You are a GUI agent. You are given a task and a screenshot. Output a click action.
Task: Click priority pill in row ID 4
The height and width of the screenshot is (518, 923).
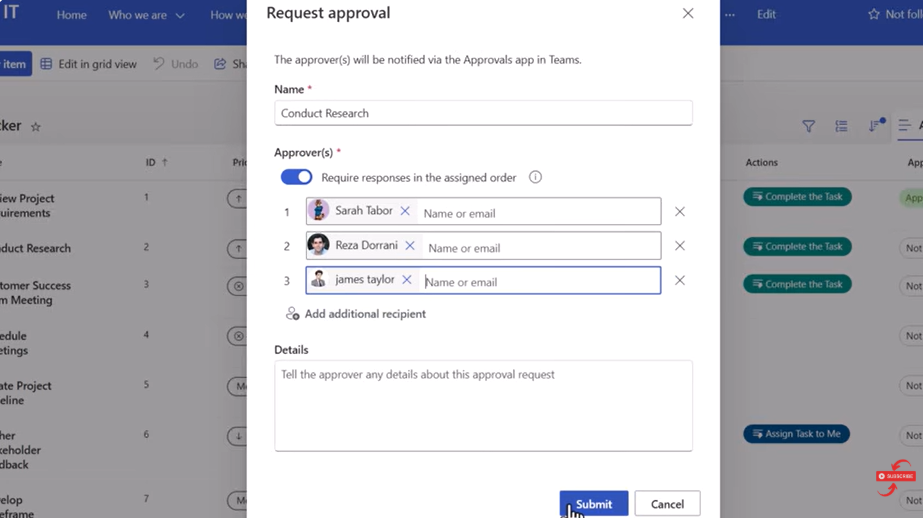237,336
